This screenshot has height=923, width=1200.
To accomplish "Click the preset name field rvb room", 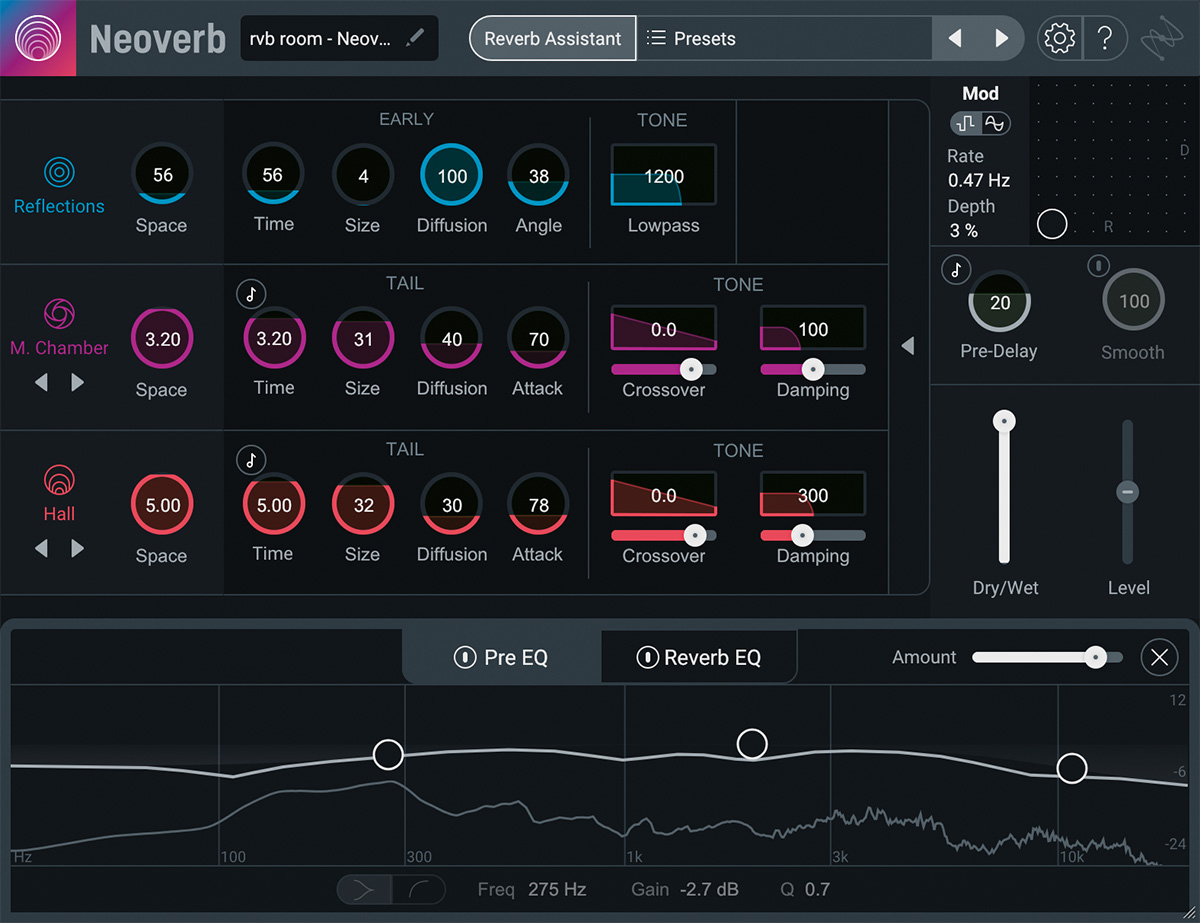I will pos(338,39).
